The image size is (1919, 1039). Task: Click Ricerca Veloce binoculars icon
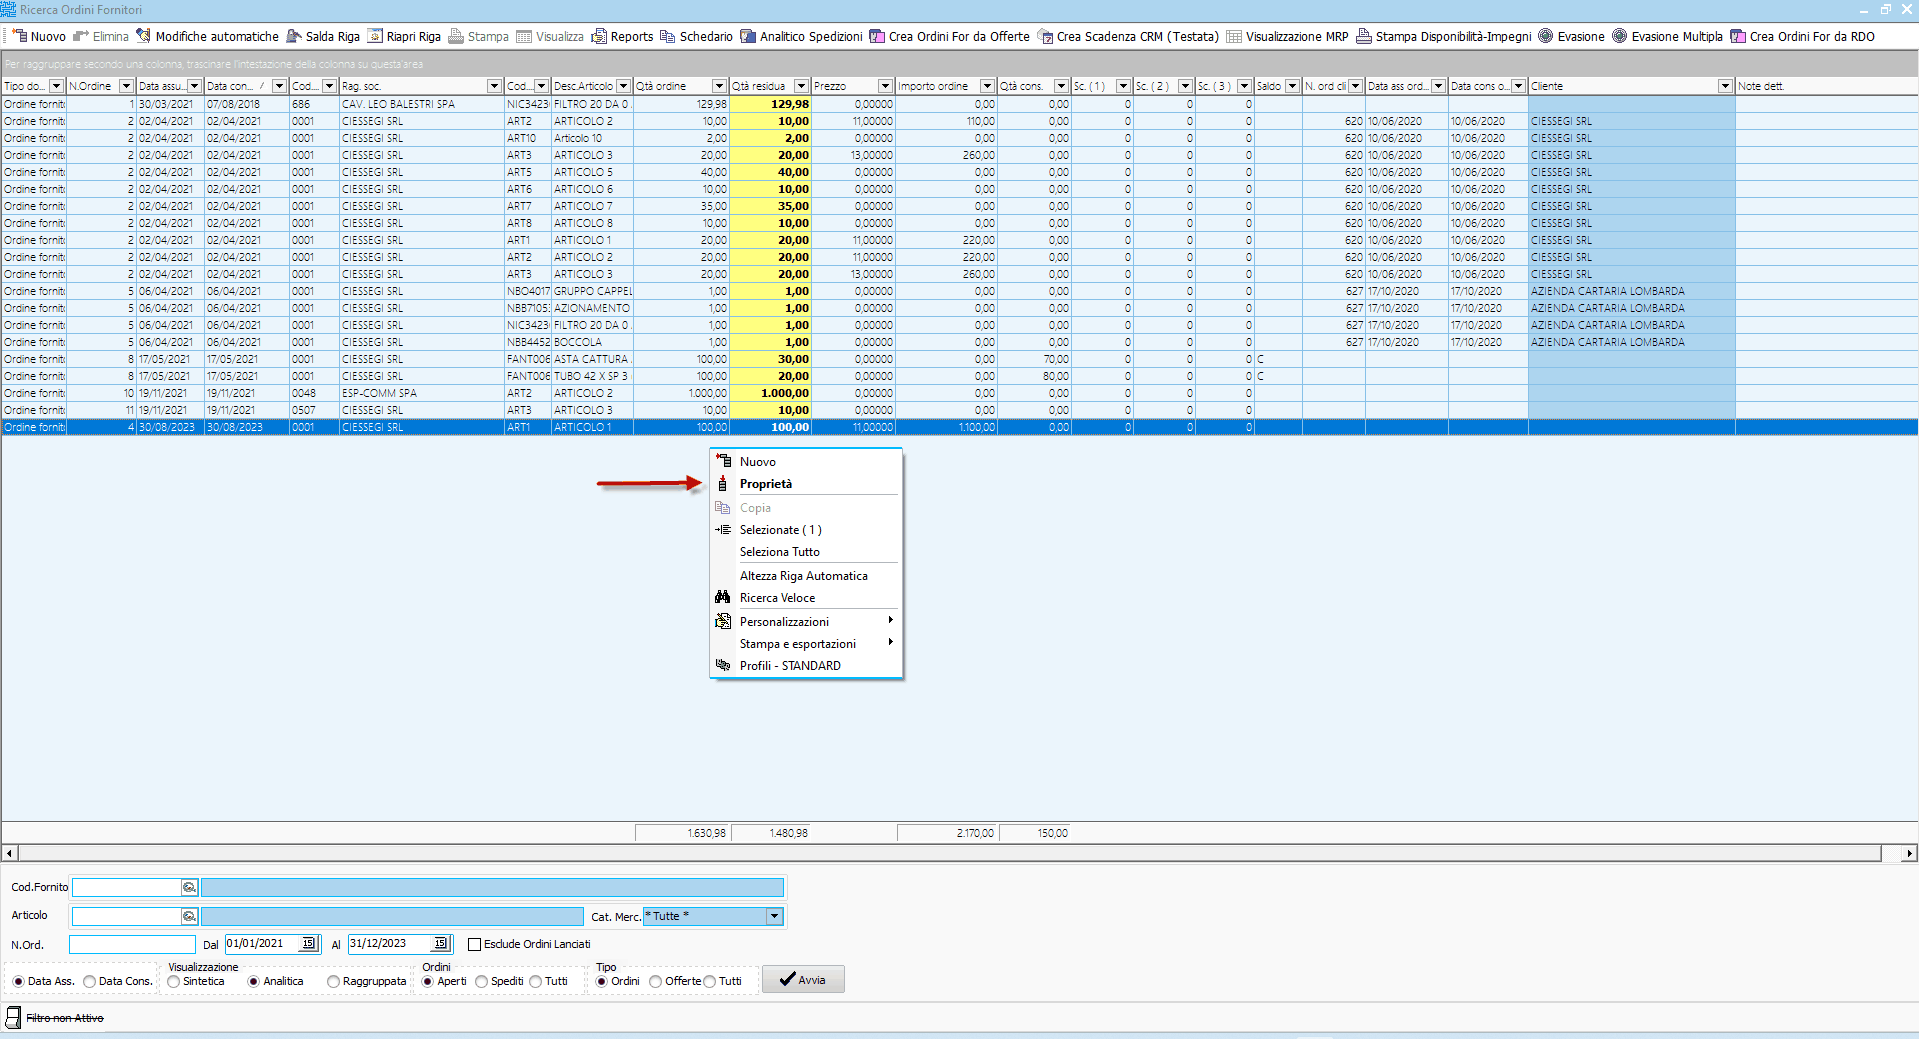723,597
